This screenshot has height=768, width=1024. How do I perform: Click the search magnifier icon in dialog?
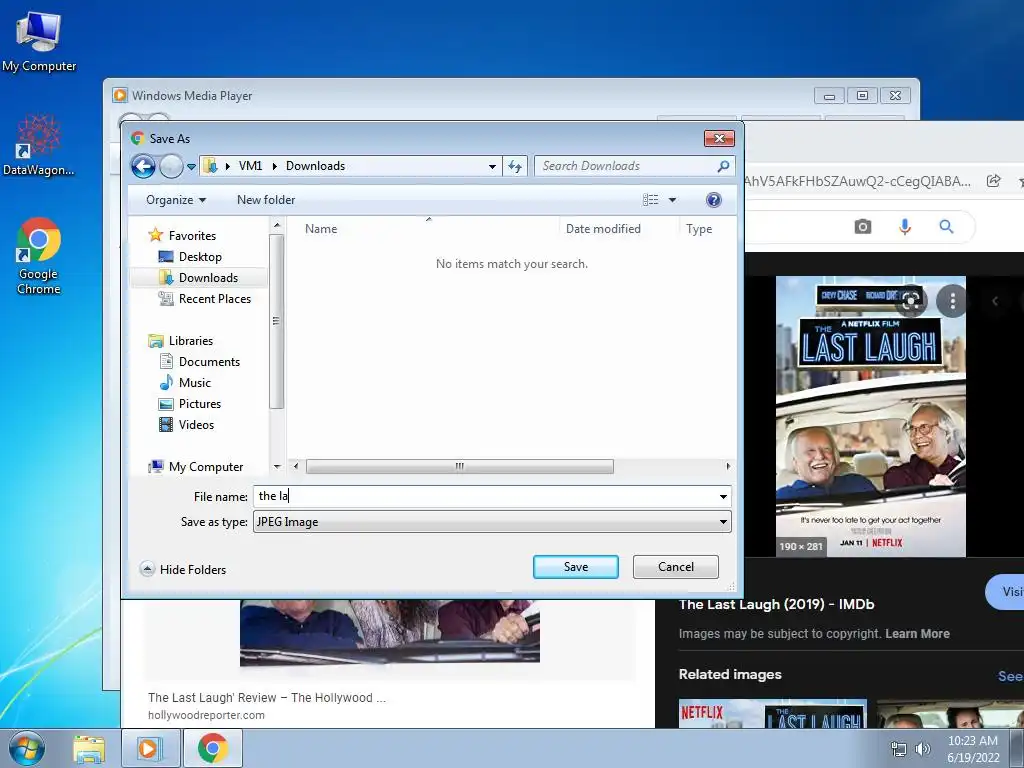[723, 167]
